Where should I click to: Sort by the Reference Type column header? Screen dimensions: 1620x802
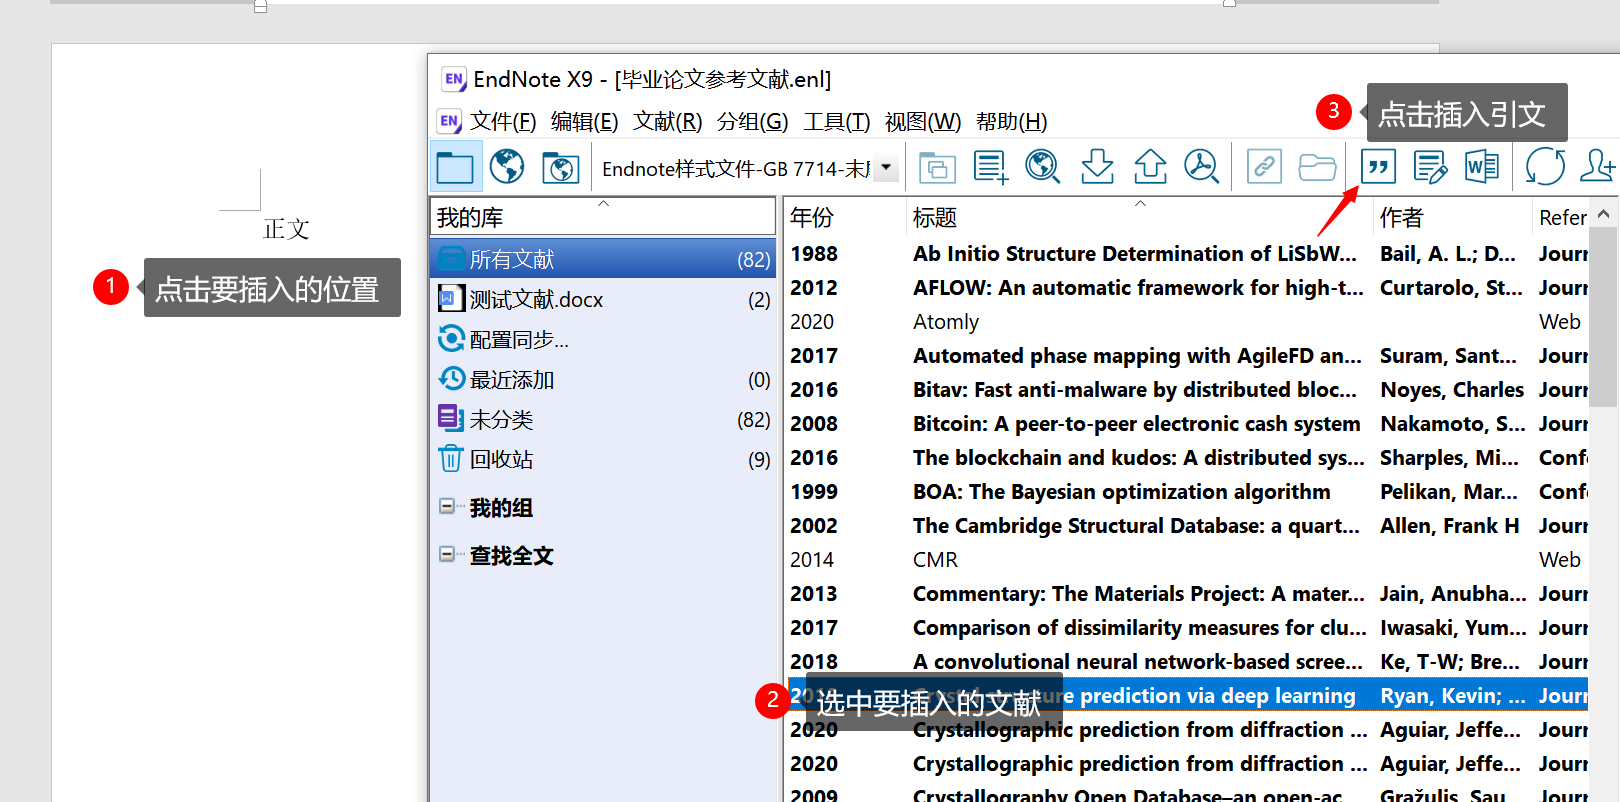point(1561,217)
